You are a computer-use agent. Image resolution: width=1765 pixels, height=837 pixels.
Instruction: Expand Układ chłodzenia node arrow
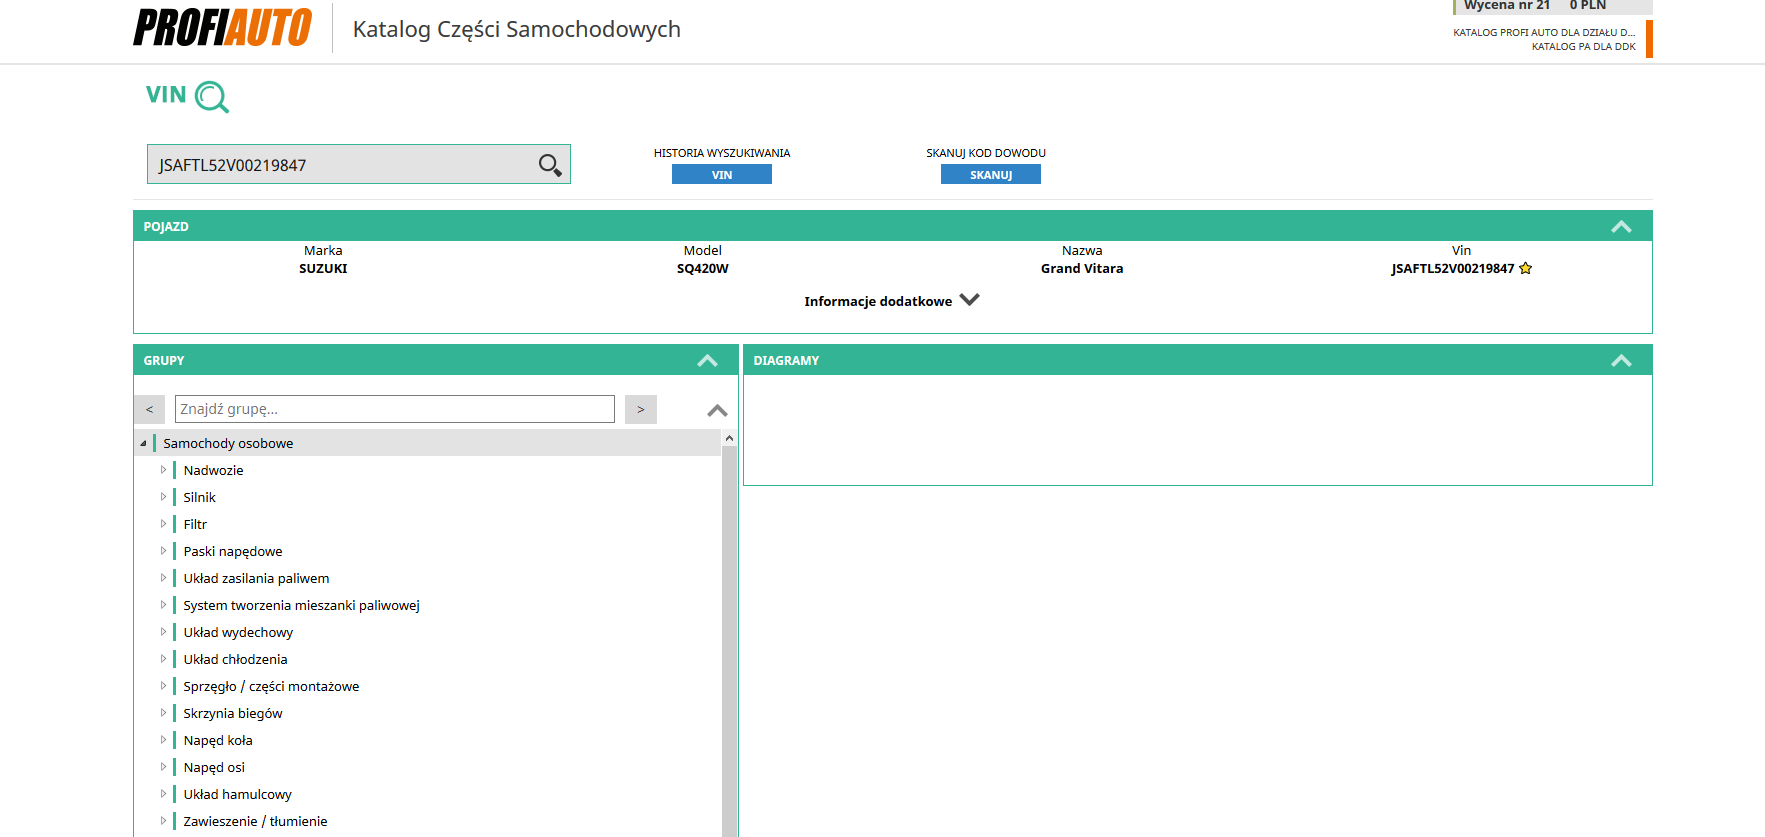163,659
